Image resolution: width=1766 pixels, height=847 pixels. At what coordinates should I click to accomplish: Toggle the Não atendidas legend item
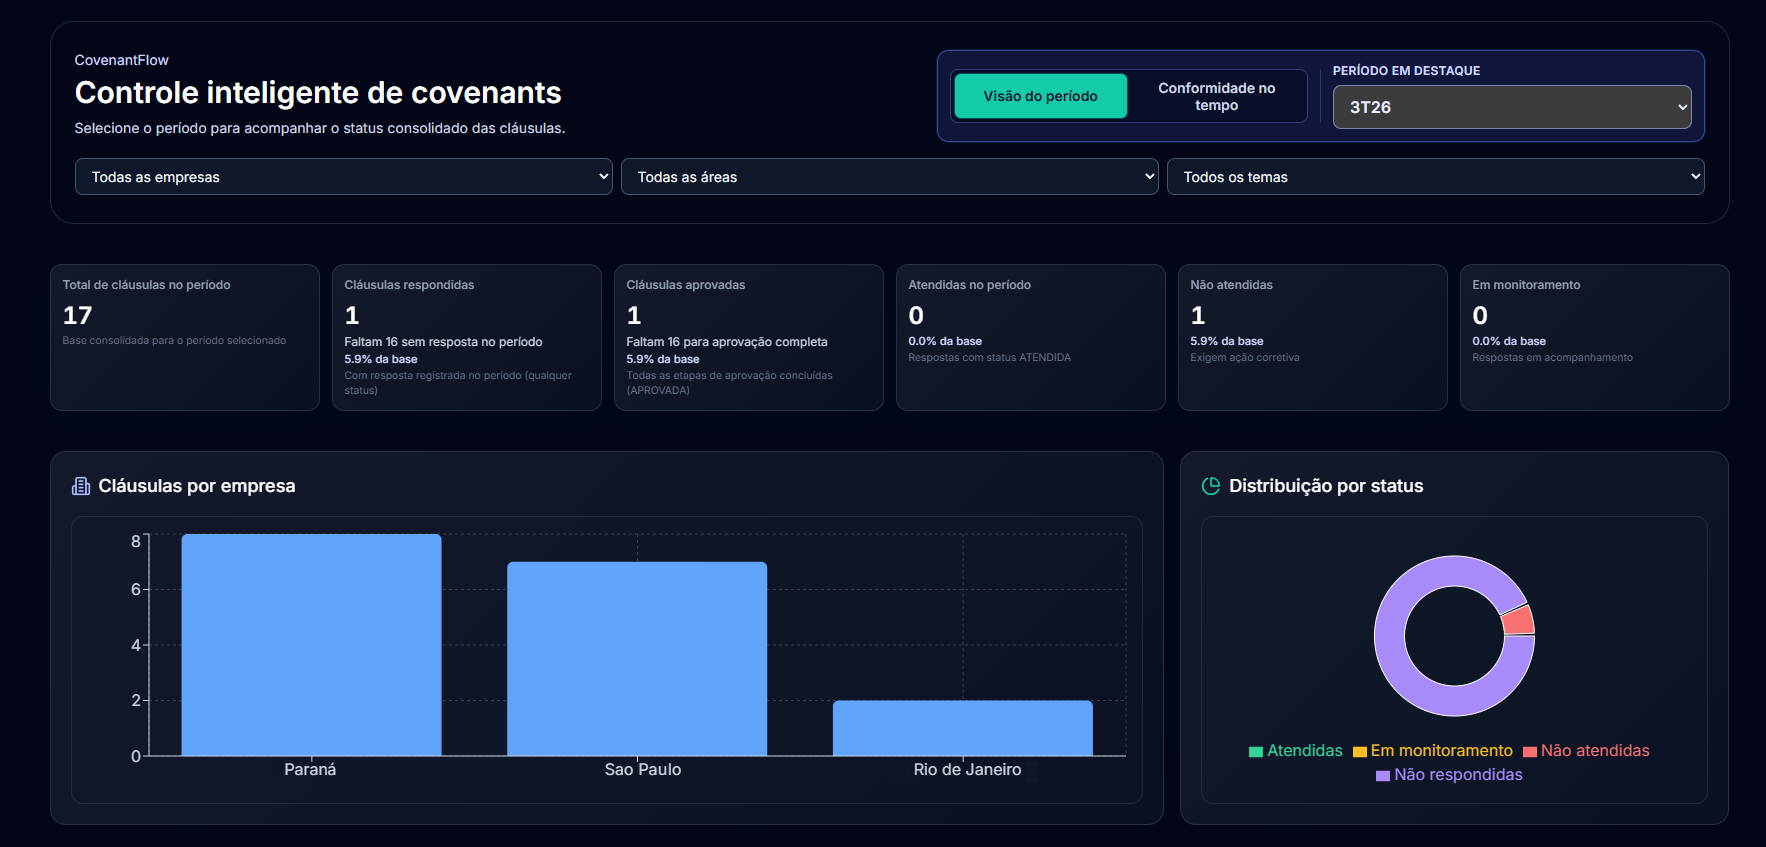[1586, 751]
